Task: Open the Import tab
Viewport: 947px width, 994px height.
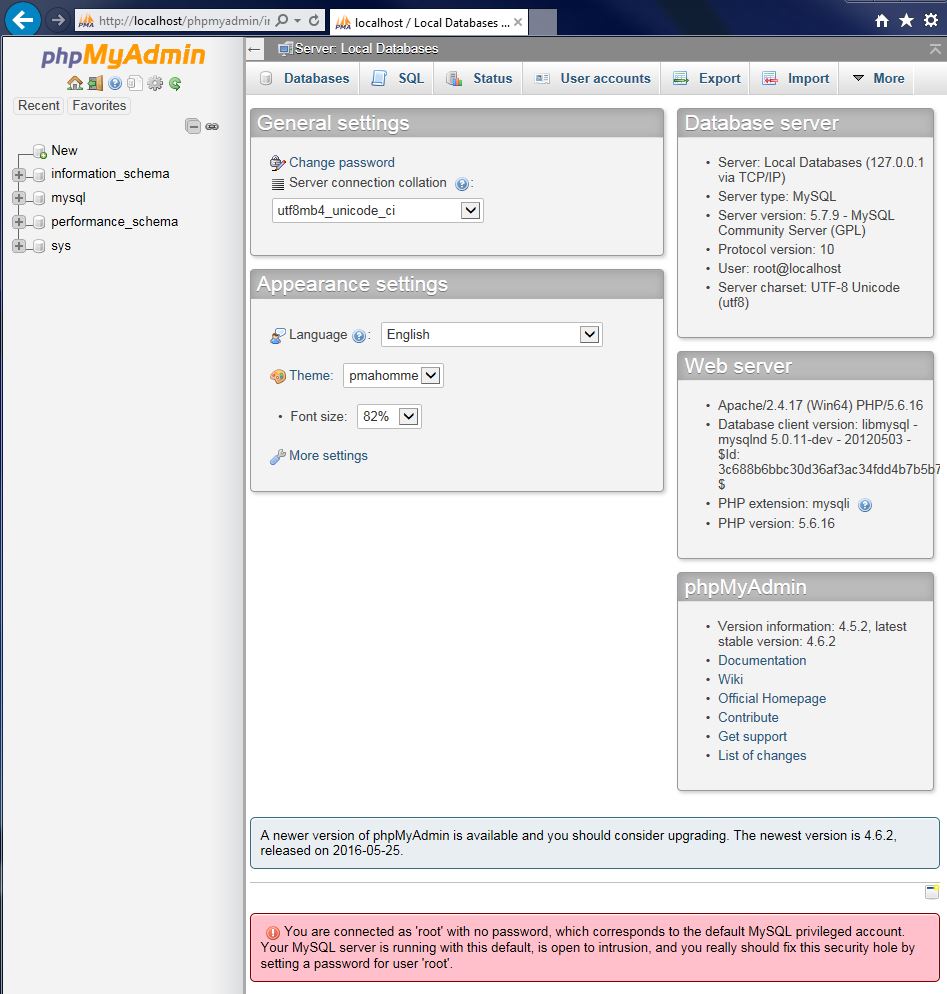Action: pos(796,79)
